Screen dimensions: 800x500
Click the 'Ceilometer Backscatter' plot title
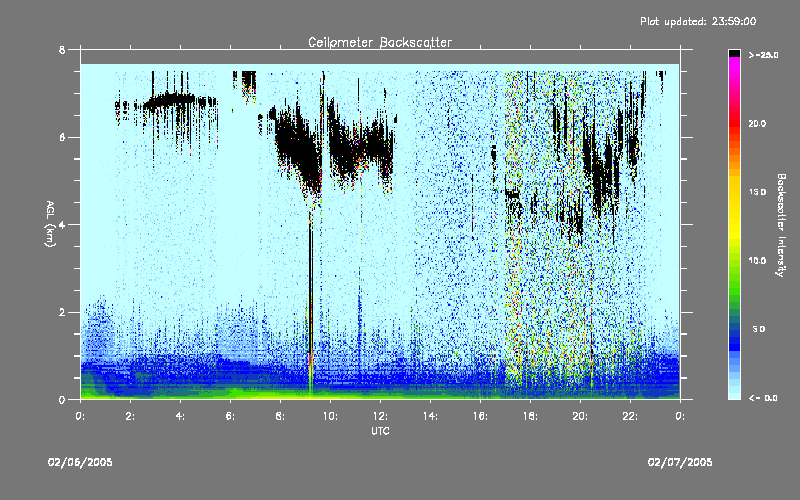pyautogui.click(x=380, y=42)
